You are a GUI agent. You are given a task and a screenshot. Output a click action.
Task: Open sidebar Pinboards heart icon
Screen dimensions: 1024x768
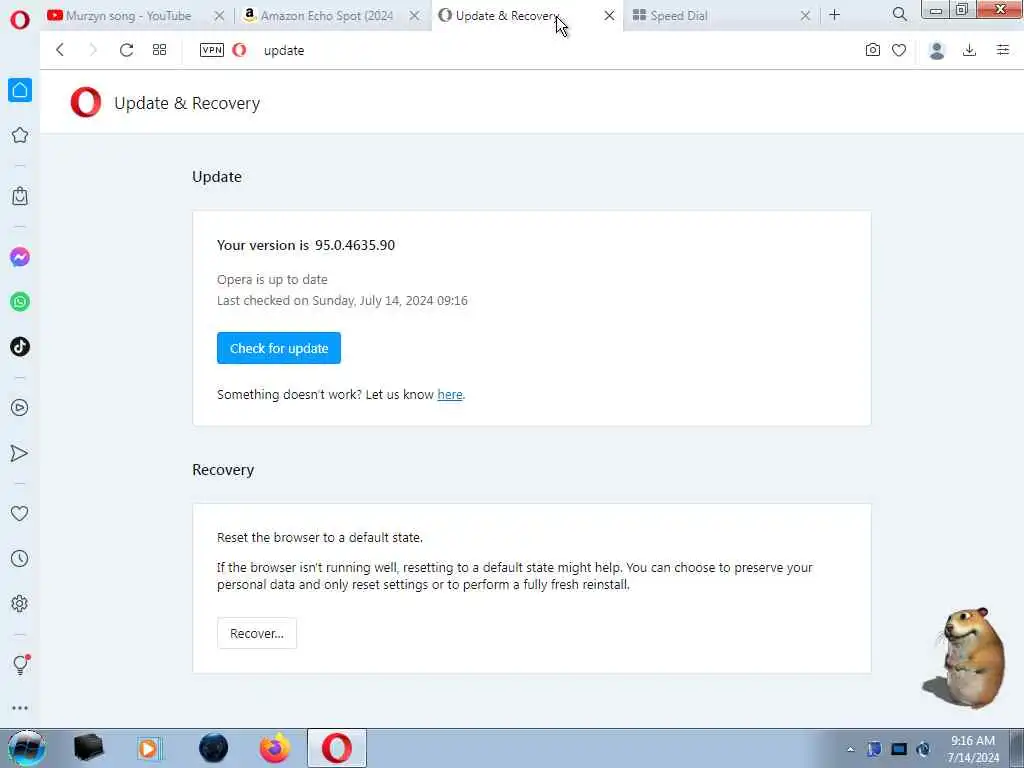coord(20,514)
